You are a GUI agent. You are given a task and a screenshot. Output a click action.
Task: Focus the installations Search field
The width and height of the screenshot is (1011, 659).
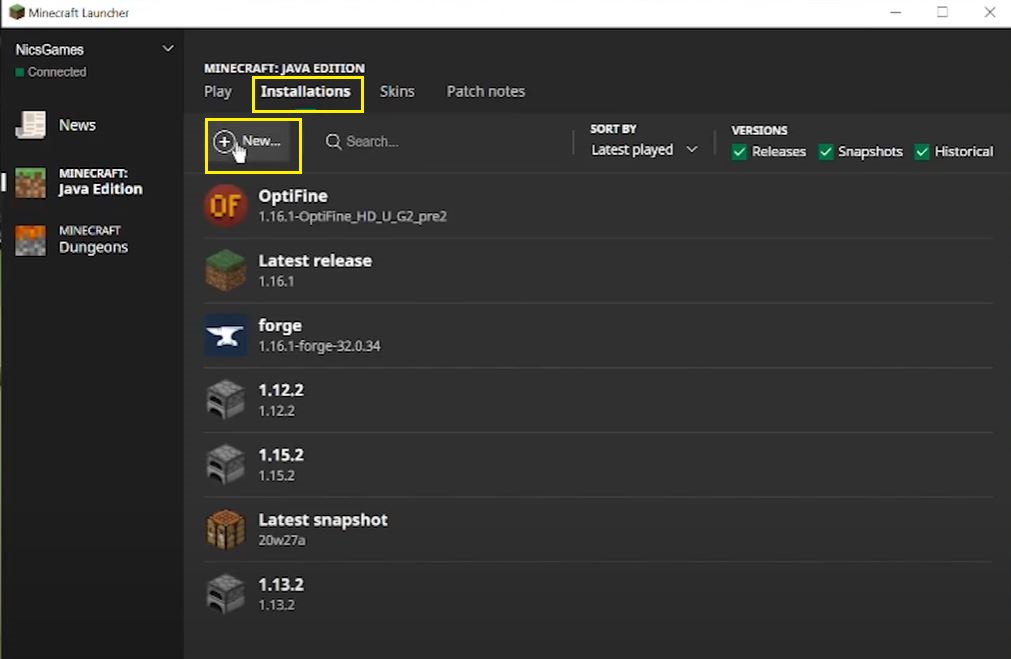(x=372, y=142)
